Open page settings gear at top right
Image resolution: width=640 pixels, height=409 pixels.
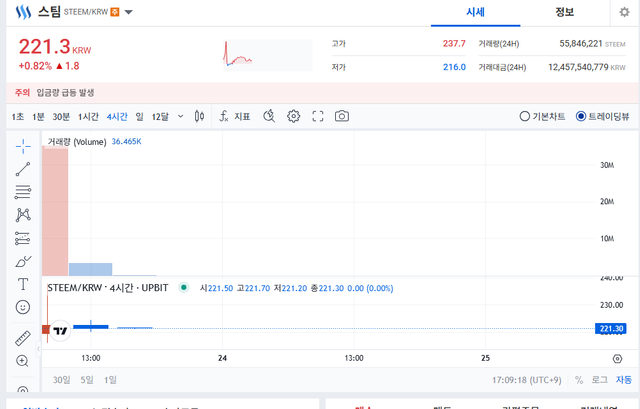(x=624, y=12)
